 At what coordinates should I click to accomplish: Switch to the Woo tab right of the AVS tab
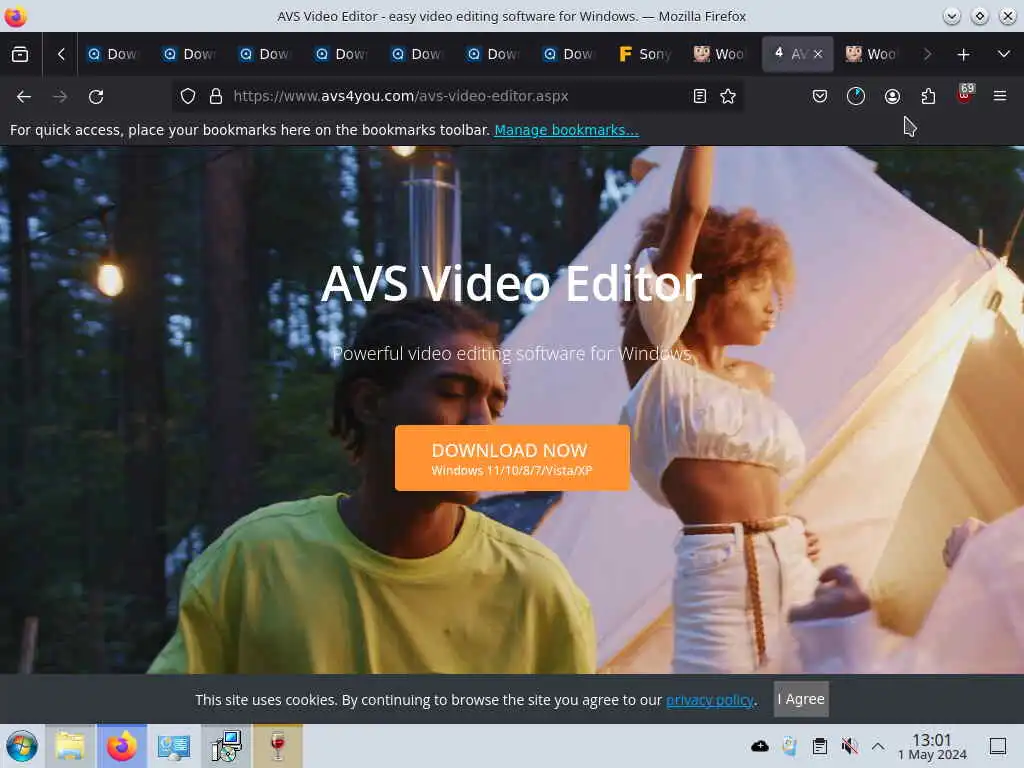pyautogui.click(x=871, y=54)
